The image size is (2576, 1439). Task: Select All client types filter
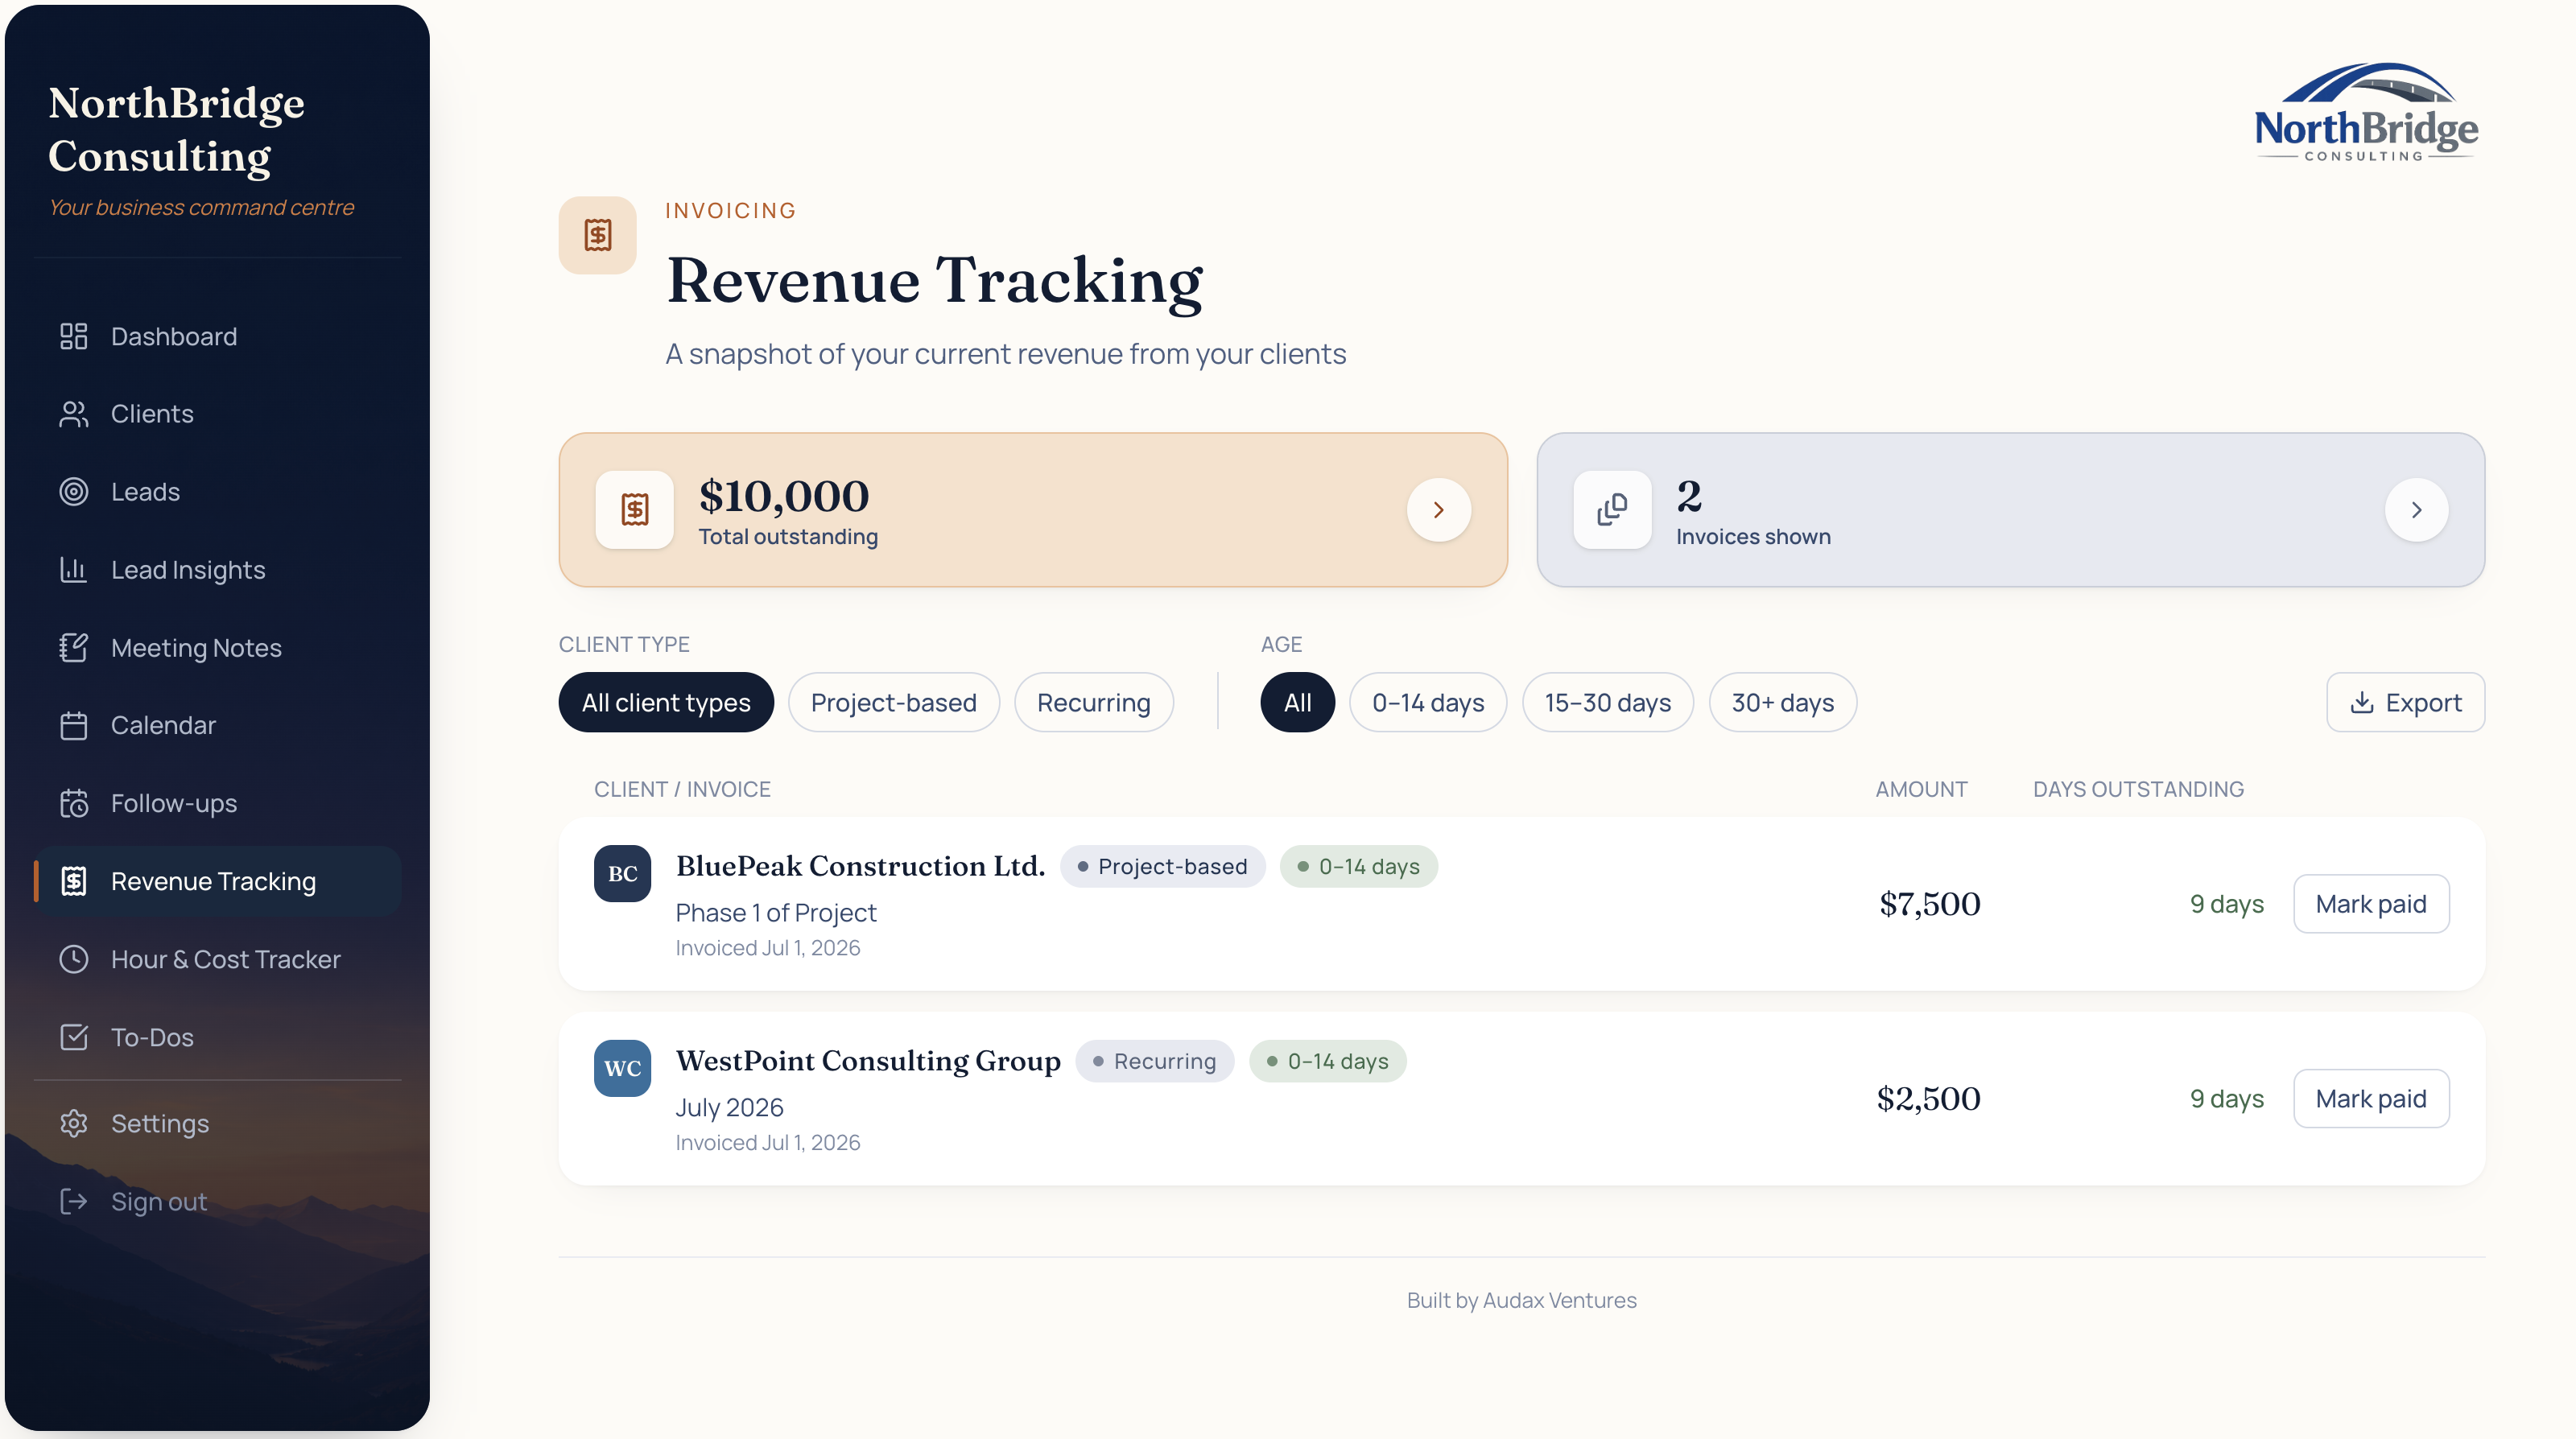point(666,703)
